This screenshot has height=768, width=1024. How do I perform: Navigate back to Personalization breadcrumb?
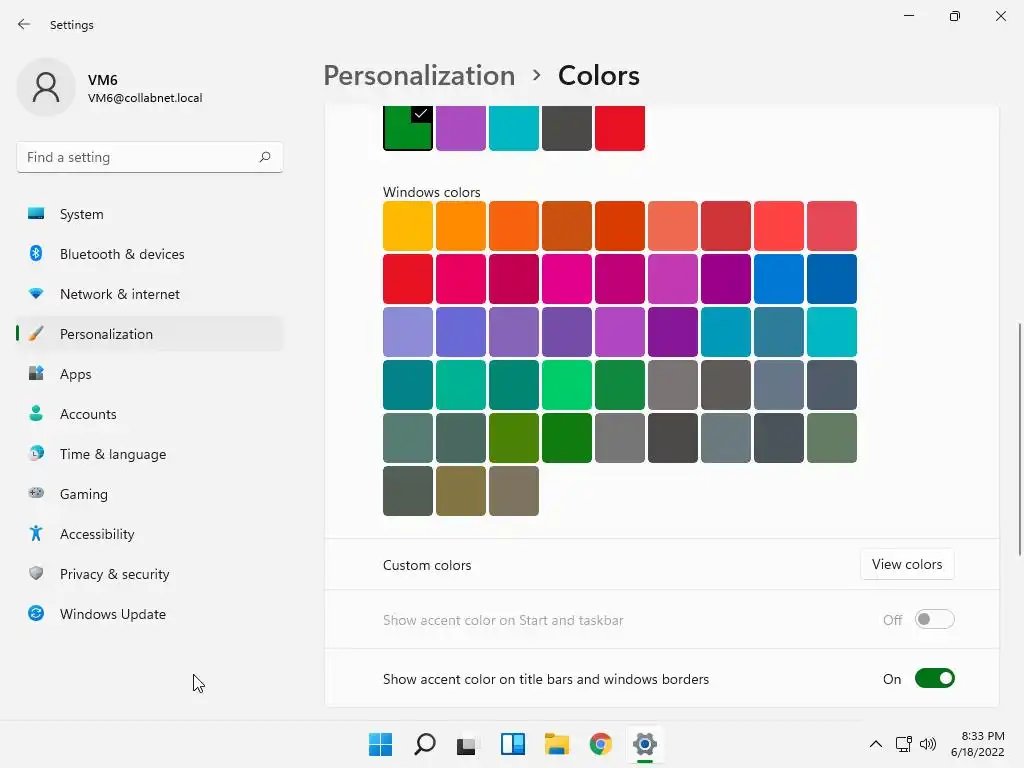point(418,76)
